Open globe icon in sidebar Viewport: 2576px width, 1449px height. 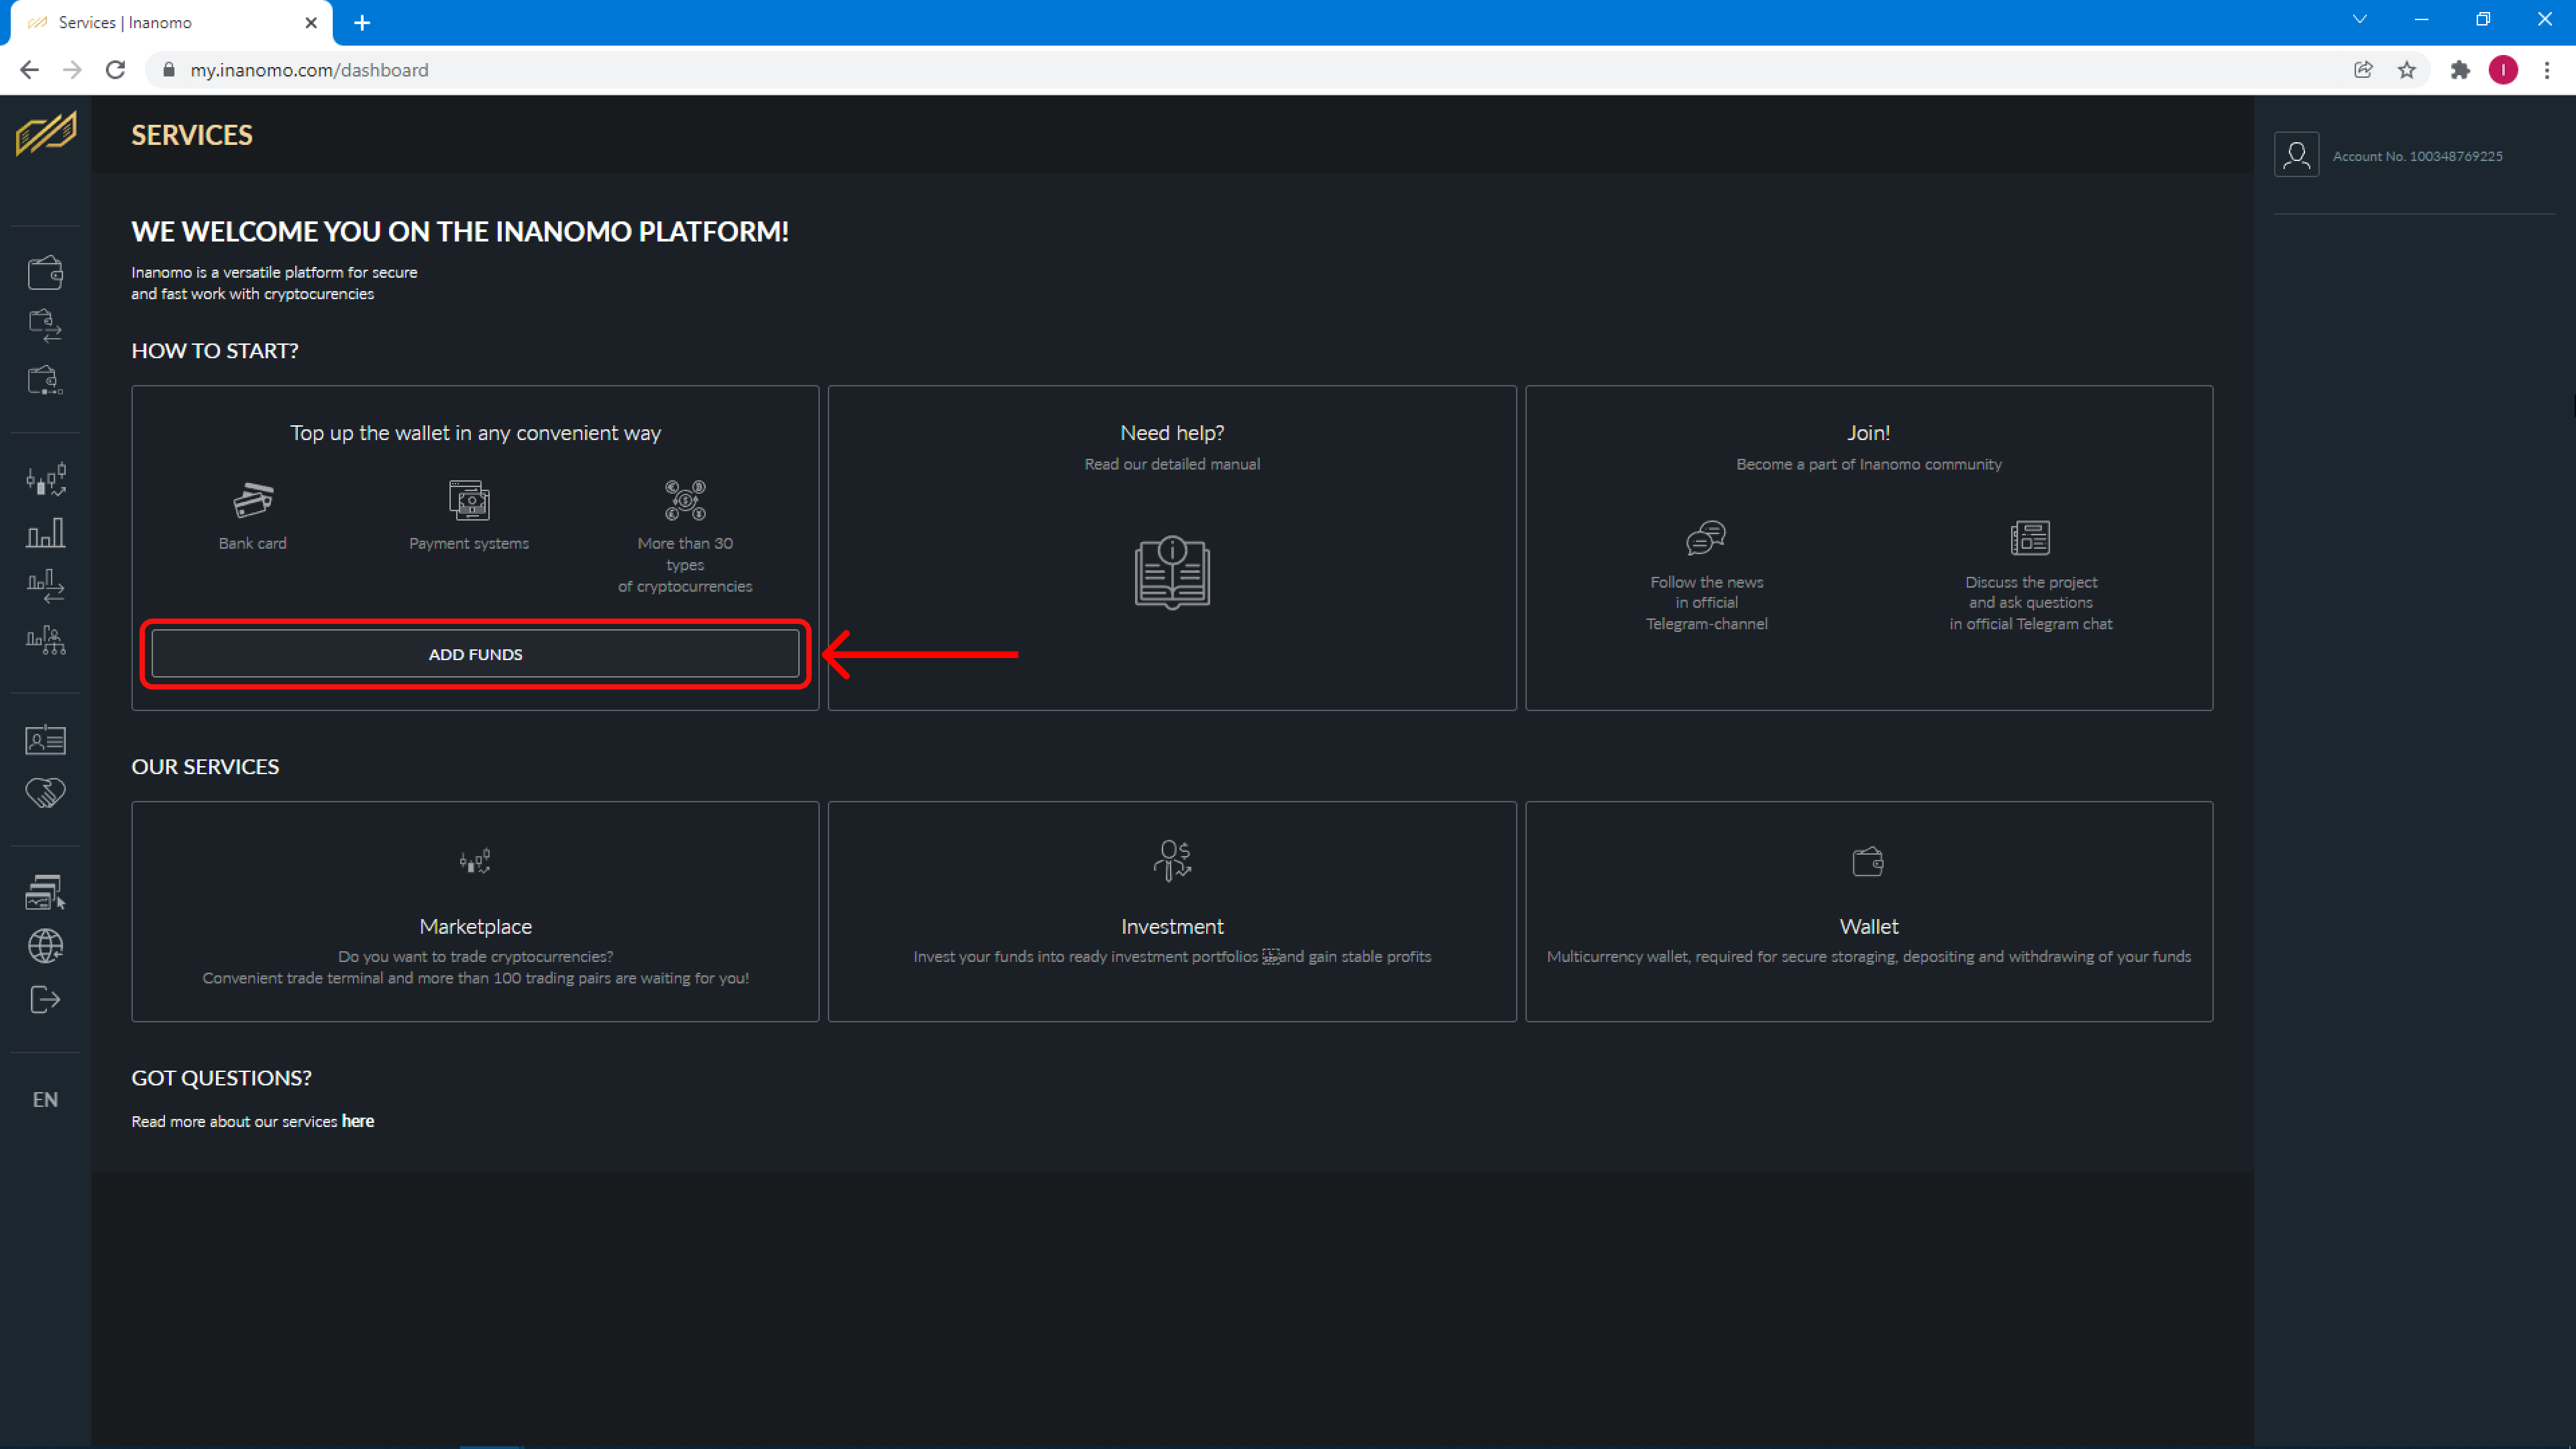45,946
